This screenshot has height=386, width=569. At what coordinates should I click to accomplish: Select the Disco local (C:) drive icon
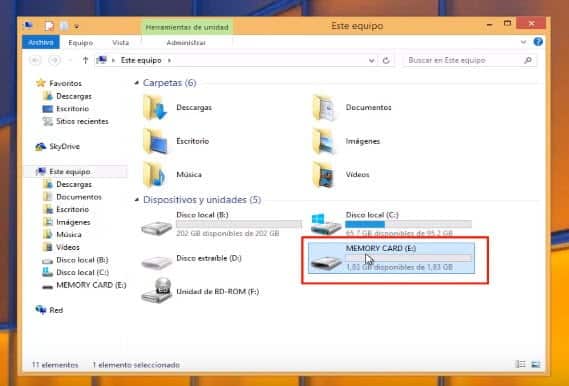(326, 224)
